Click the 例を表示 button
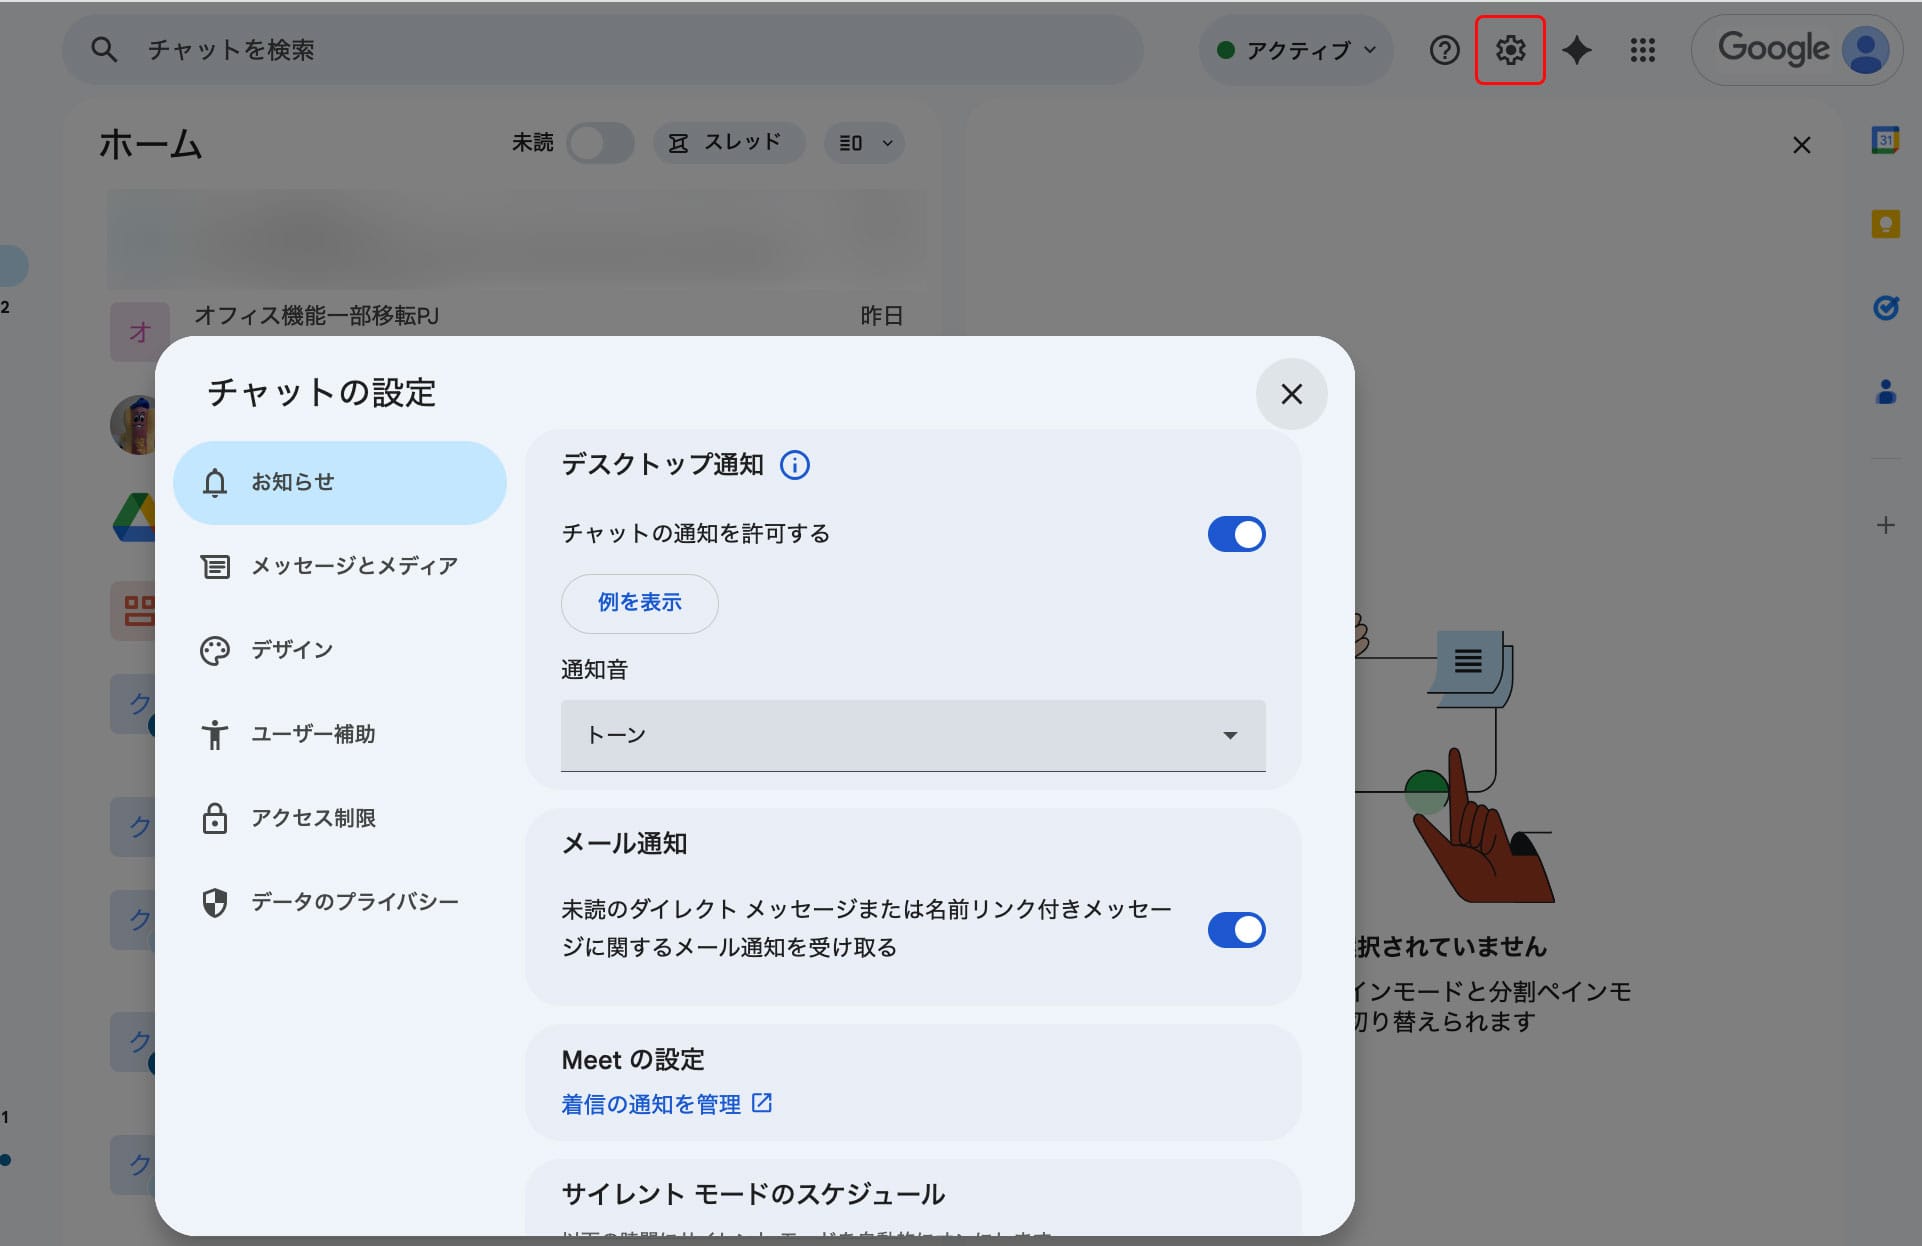1922x1246 pixels. tap(639, 603)
